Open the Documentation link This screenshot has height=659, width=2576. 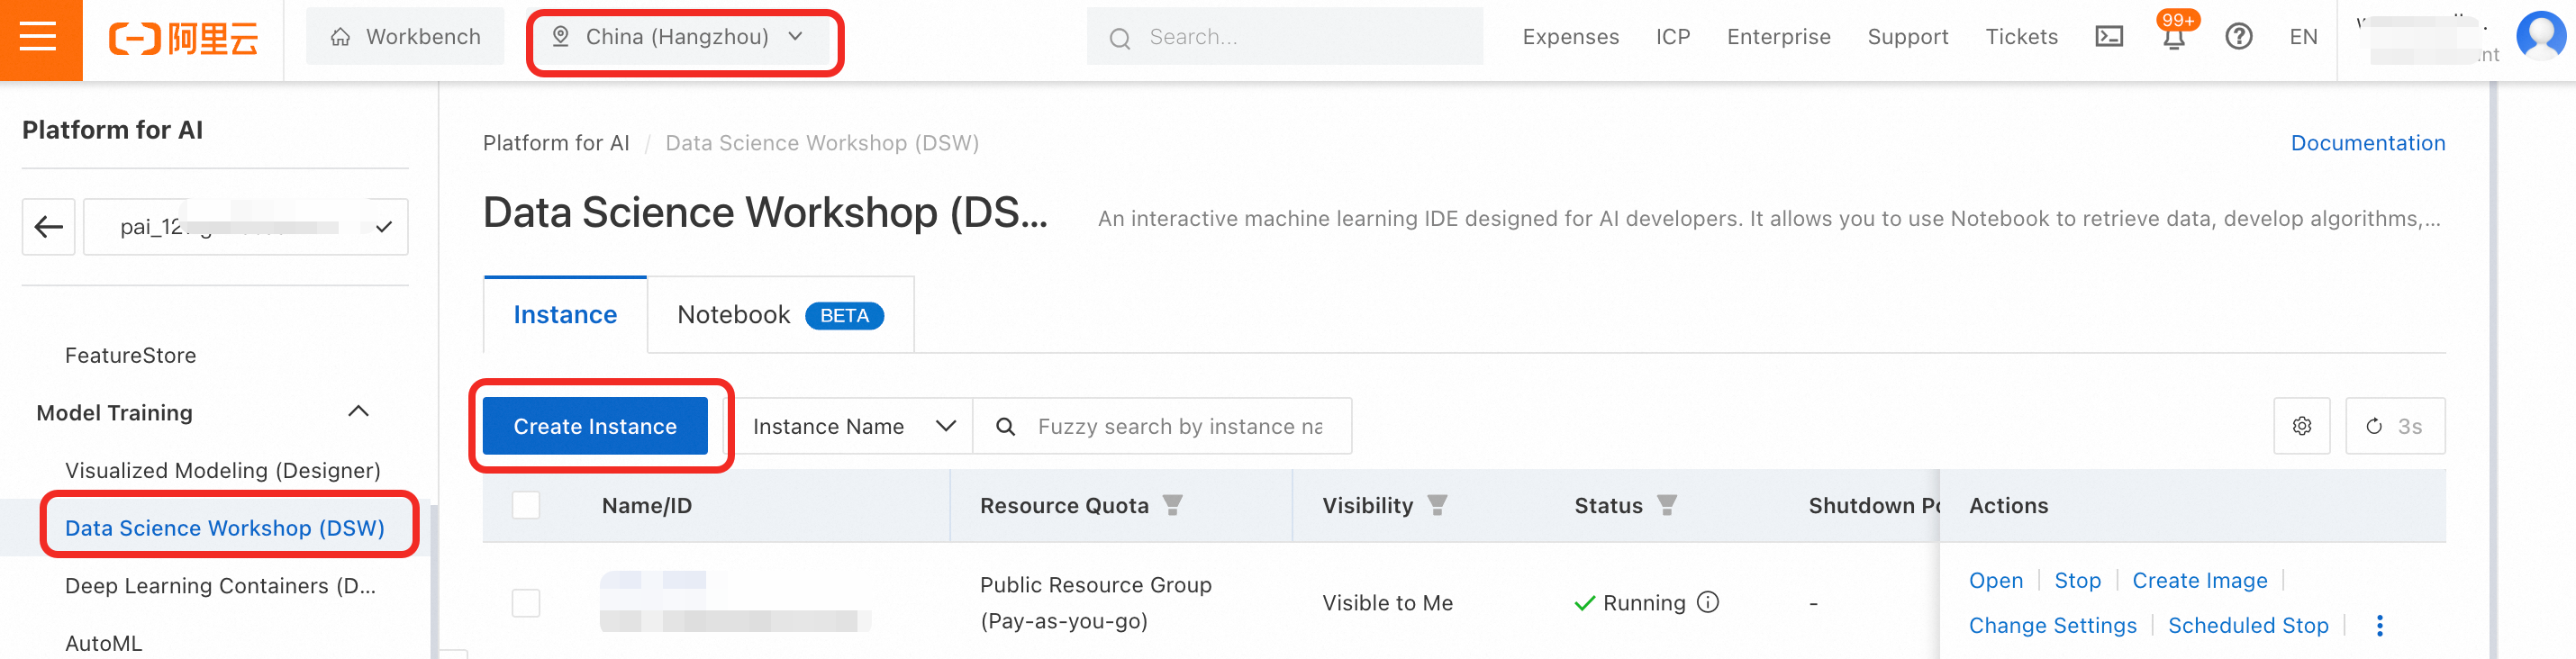coord(2367,143)
